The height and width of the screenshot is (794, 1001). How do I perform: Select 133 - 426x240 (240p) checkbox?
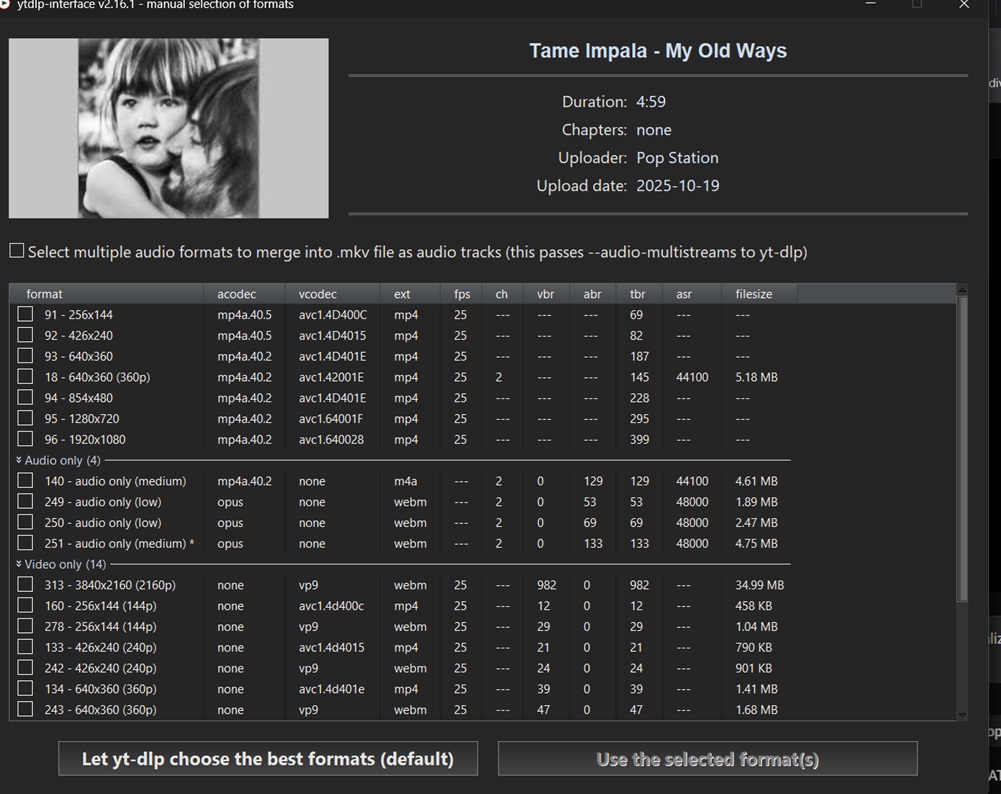(25, 647)
